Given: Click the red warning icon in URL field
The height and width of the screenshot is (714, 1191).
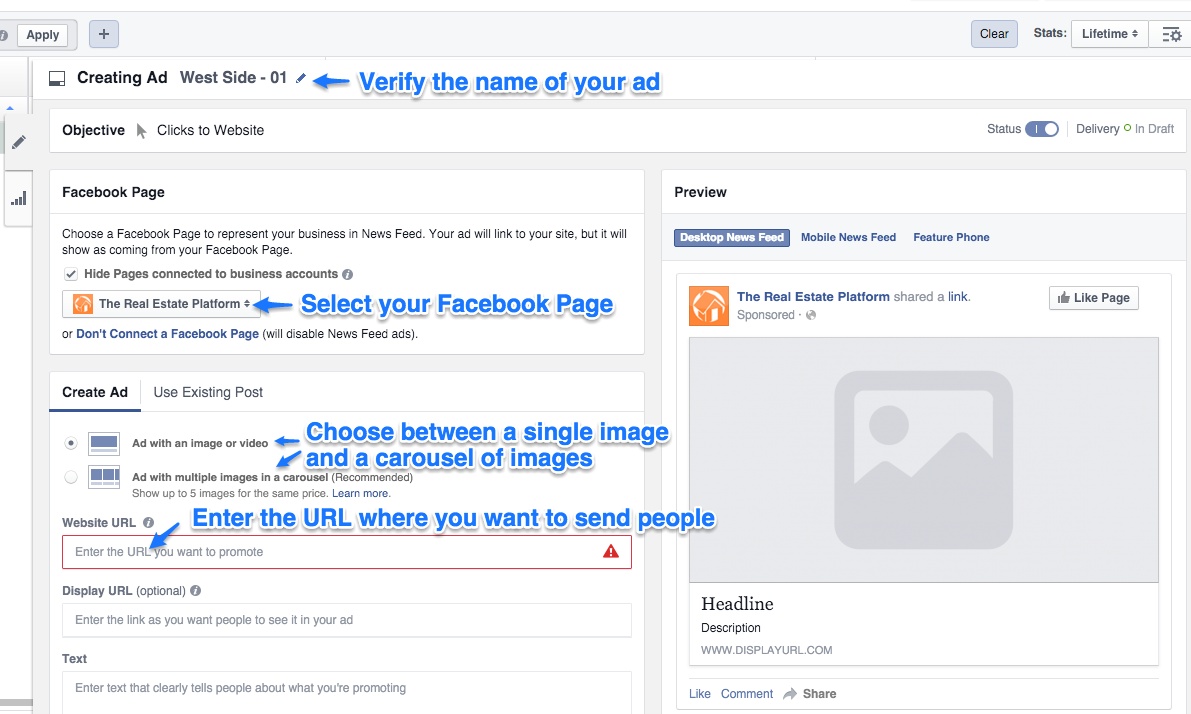Looking at the screenshot, I should (x=611, y=551).
